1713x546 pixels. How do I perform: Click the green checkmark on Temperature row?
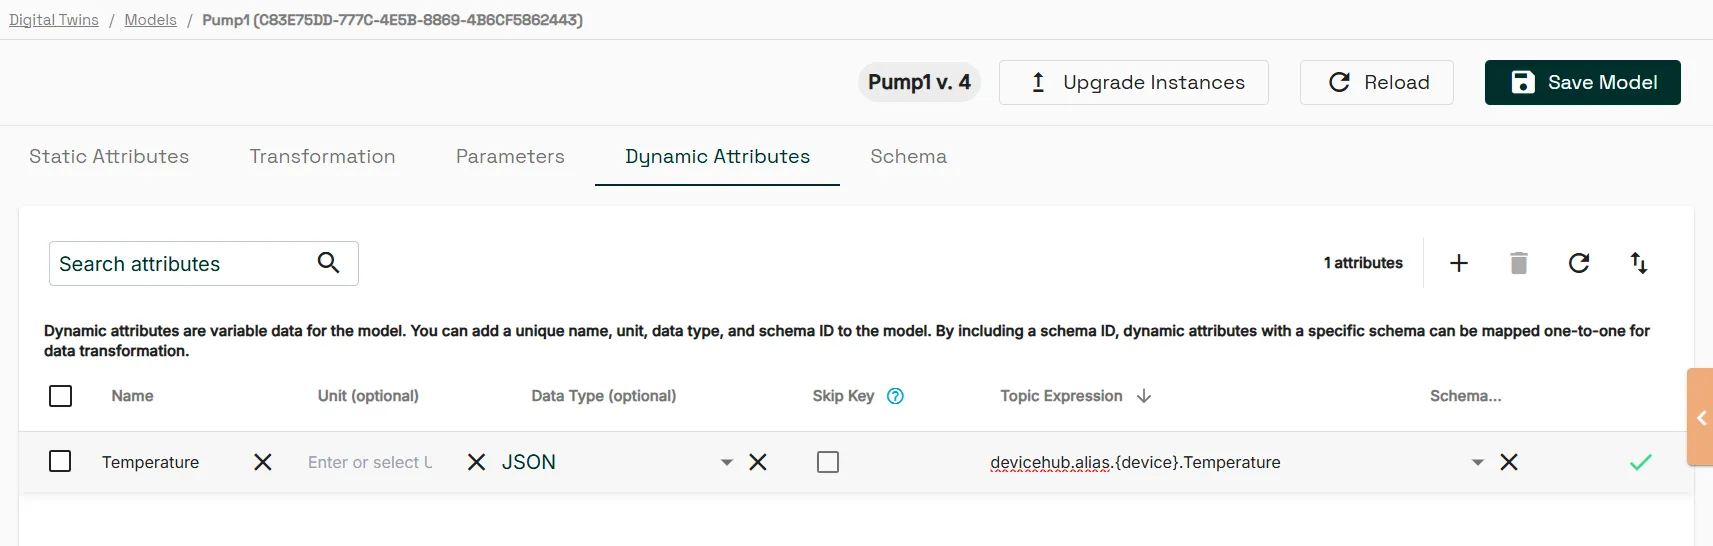coord(1641,462)
